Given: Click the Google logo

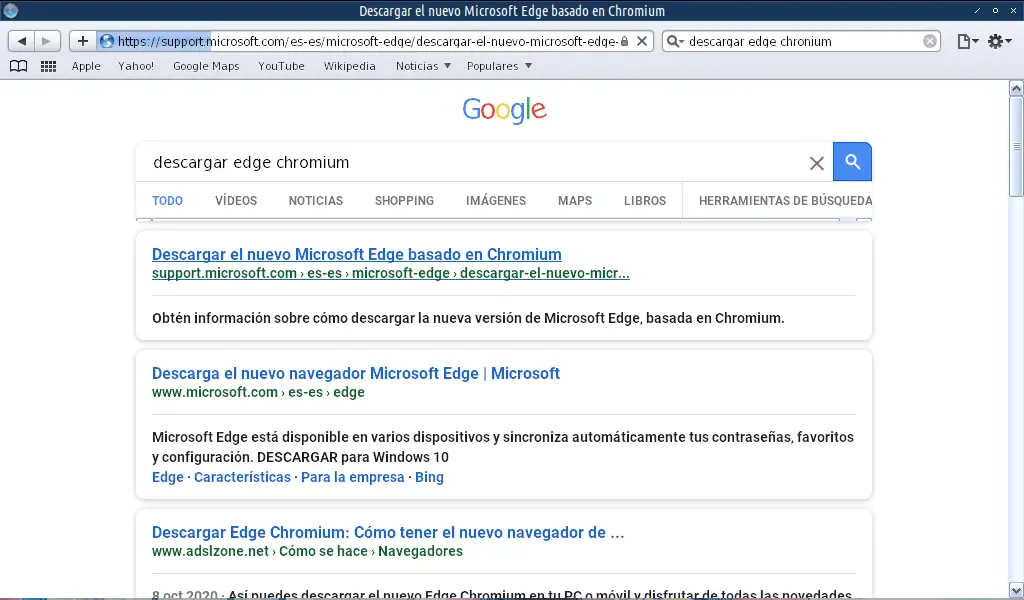Looking at the screenshot, I should (x=504, y=110).
